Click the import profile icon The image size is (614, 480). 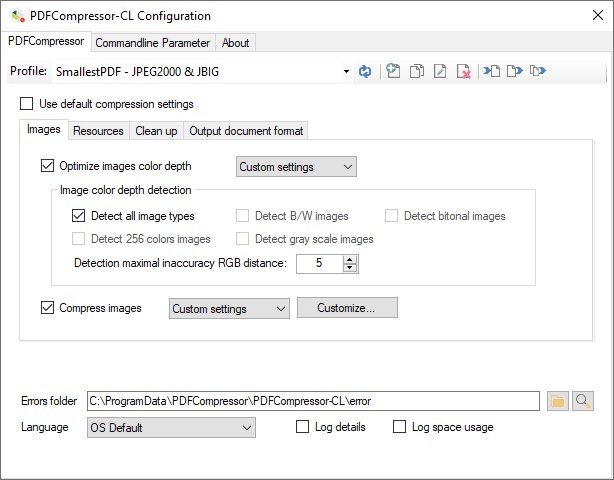(x=491, y=71)
